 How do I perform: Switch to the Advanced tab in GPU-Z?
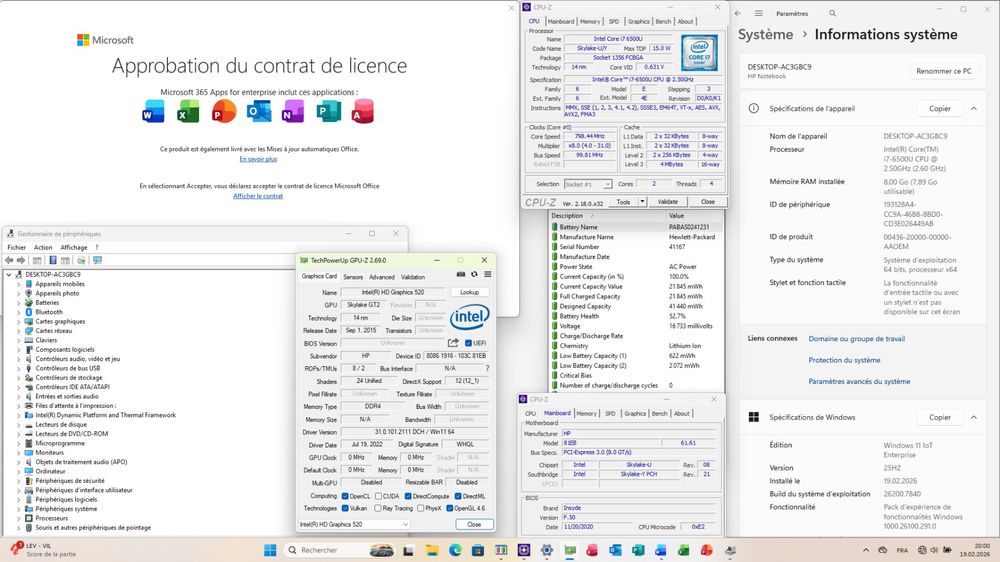coord(381,277)
